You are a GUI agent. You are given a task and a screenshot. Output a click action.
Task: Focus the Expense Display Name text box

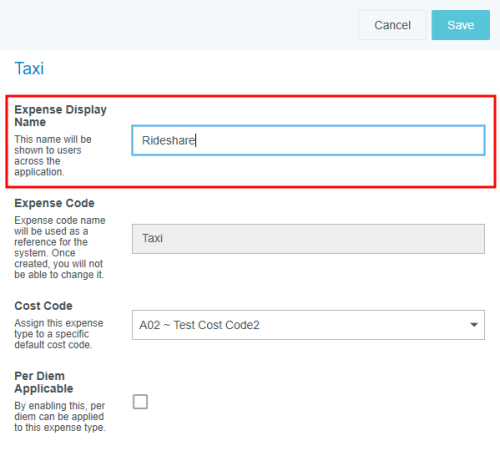308,140
